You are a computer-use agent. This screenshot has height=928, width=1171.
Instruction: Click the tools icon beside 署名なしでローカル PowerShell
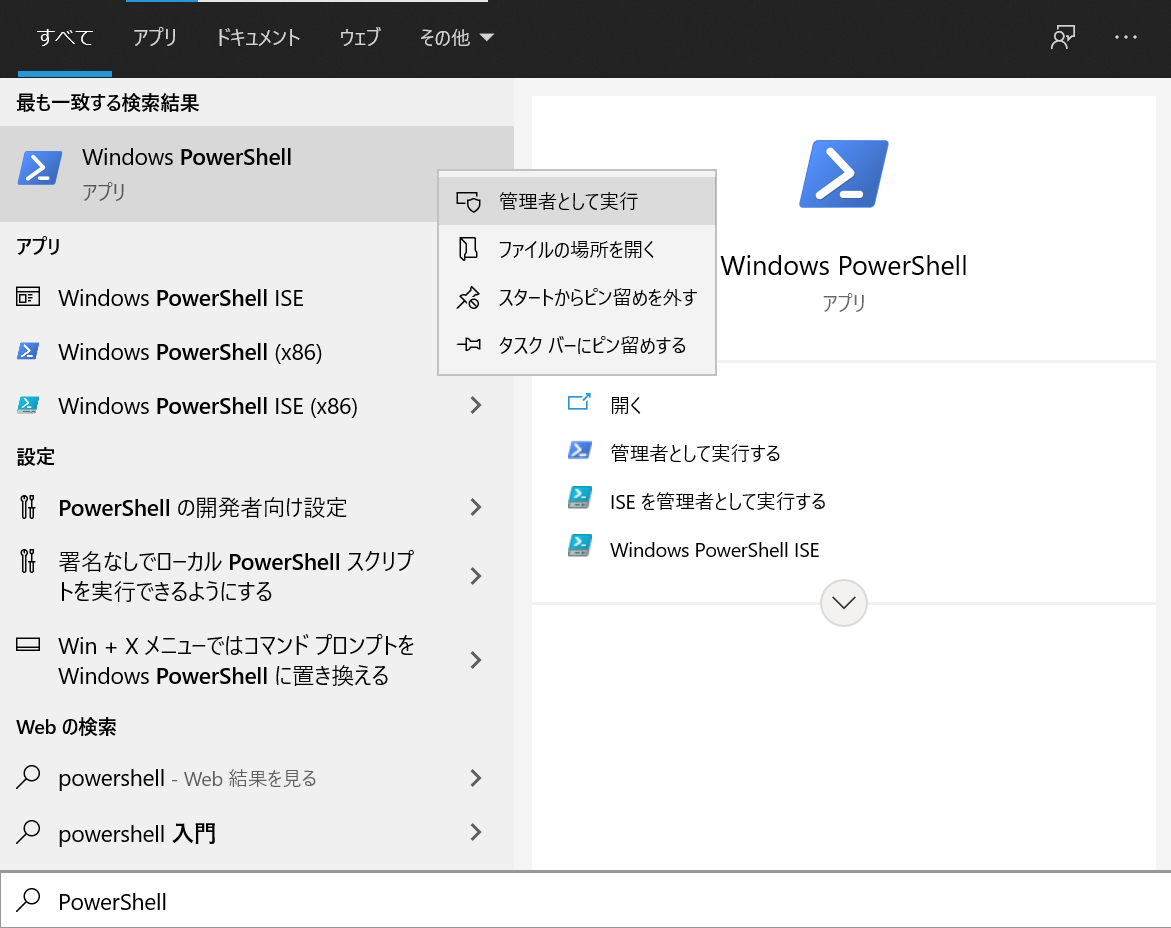[x=28, y=561]
